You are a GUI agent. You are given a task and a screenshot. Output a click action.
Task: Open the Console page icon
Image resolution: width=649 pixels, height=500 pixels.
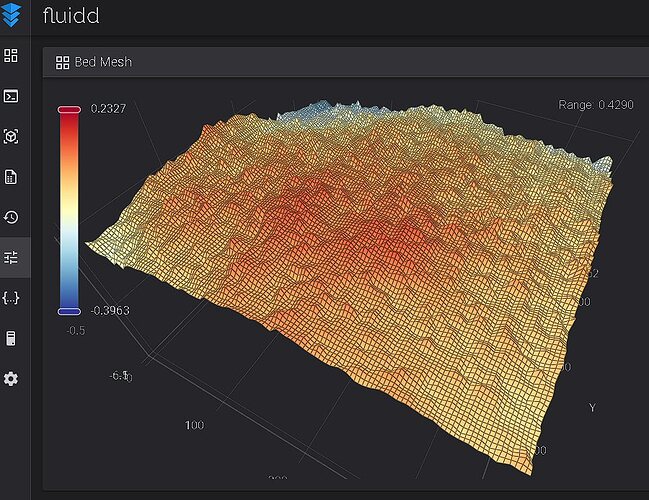pyautogui.click(x=11, y=96)
